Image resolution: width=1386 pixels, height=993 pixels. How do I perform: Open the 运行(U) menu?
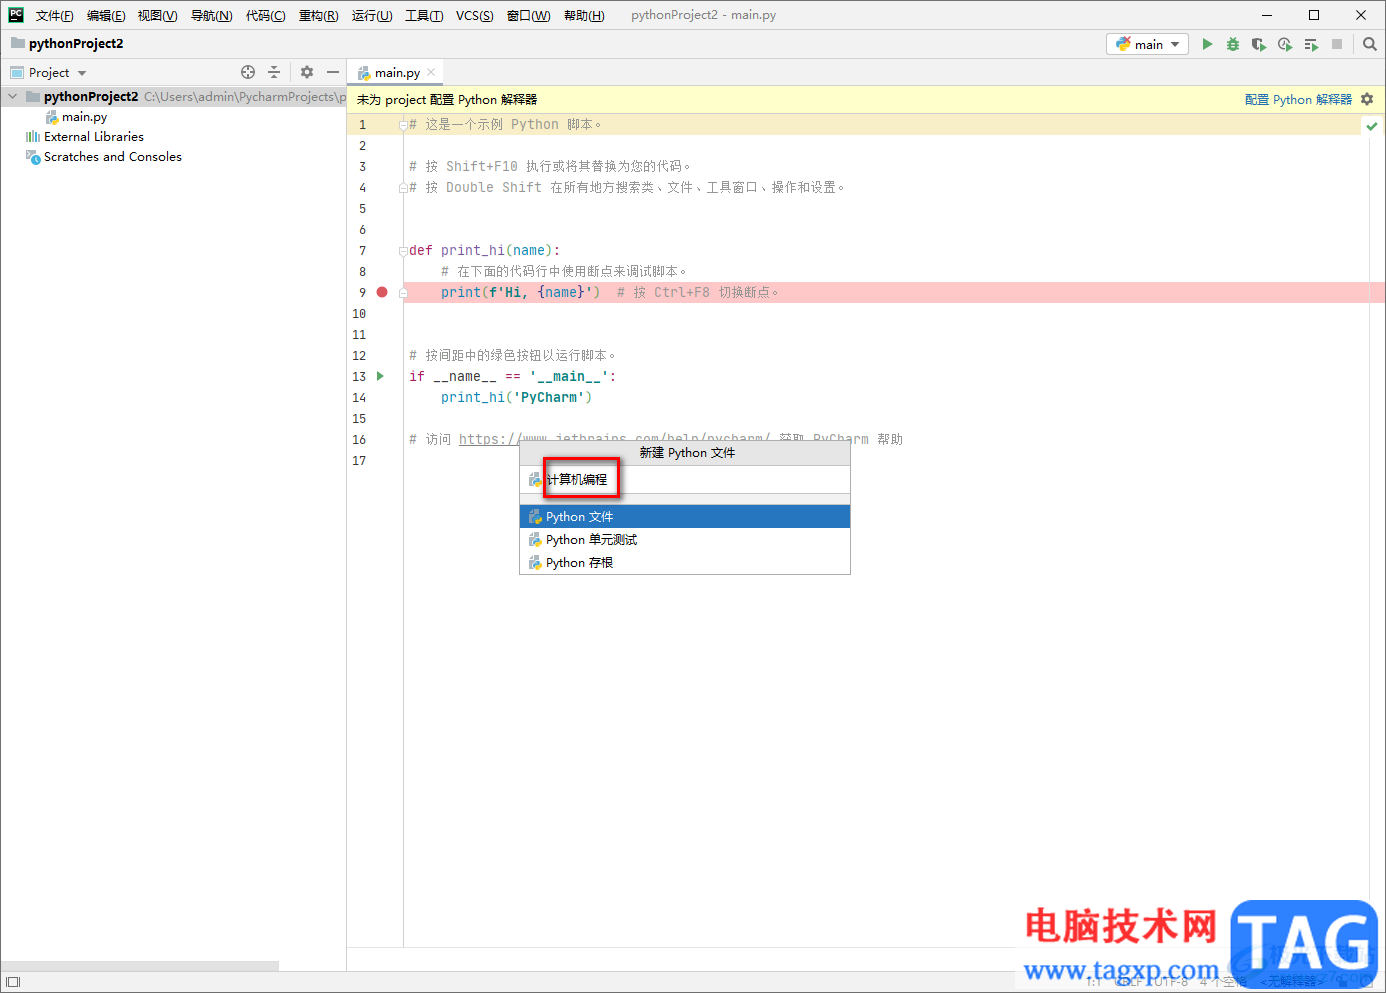click(x=372, y=15)
